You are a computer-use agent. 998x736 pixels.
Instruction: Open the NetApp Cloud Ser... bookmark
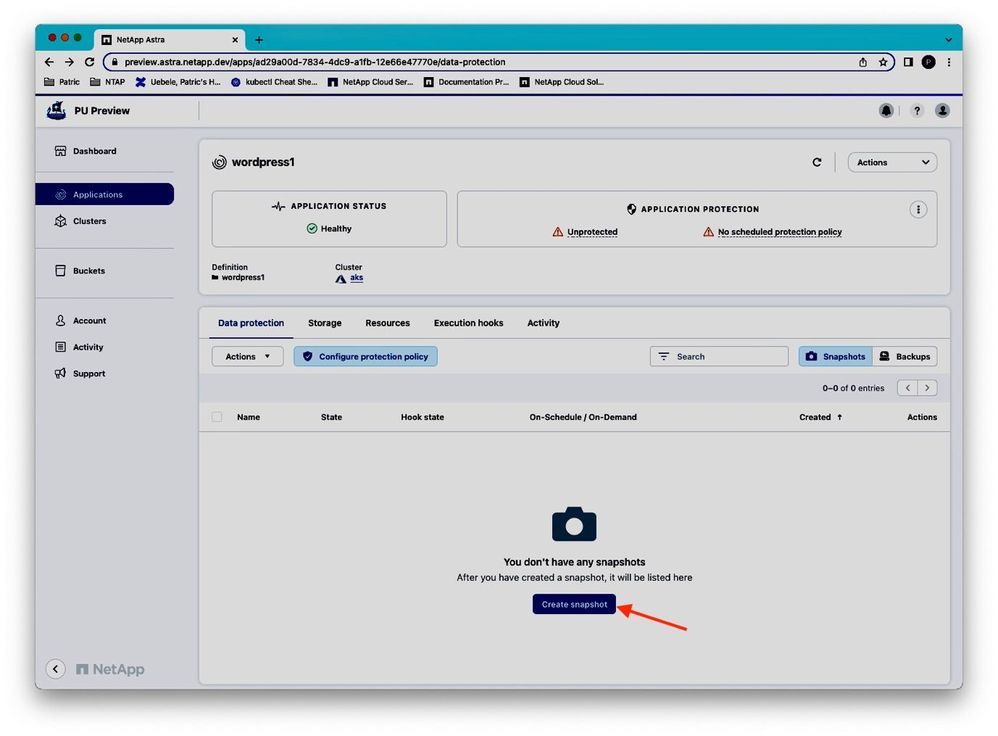(x=370, y=81)
